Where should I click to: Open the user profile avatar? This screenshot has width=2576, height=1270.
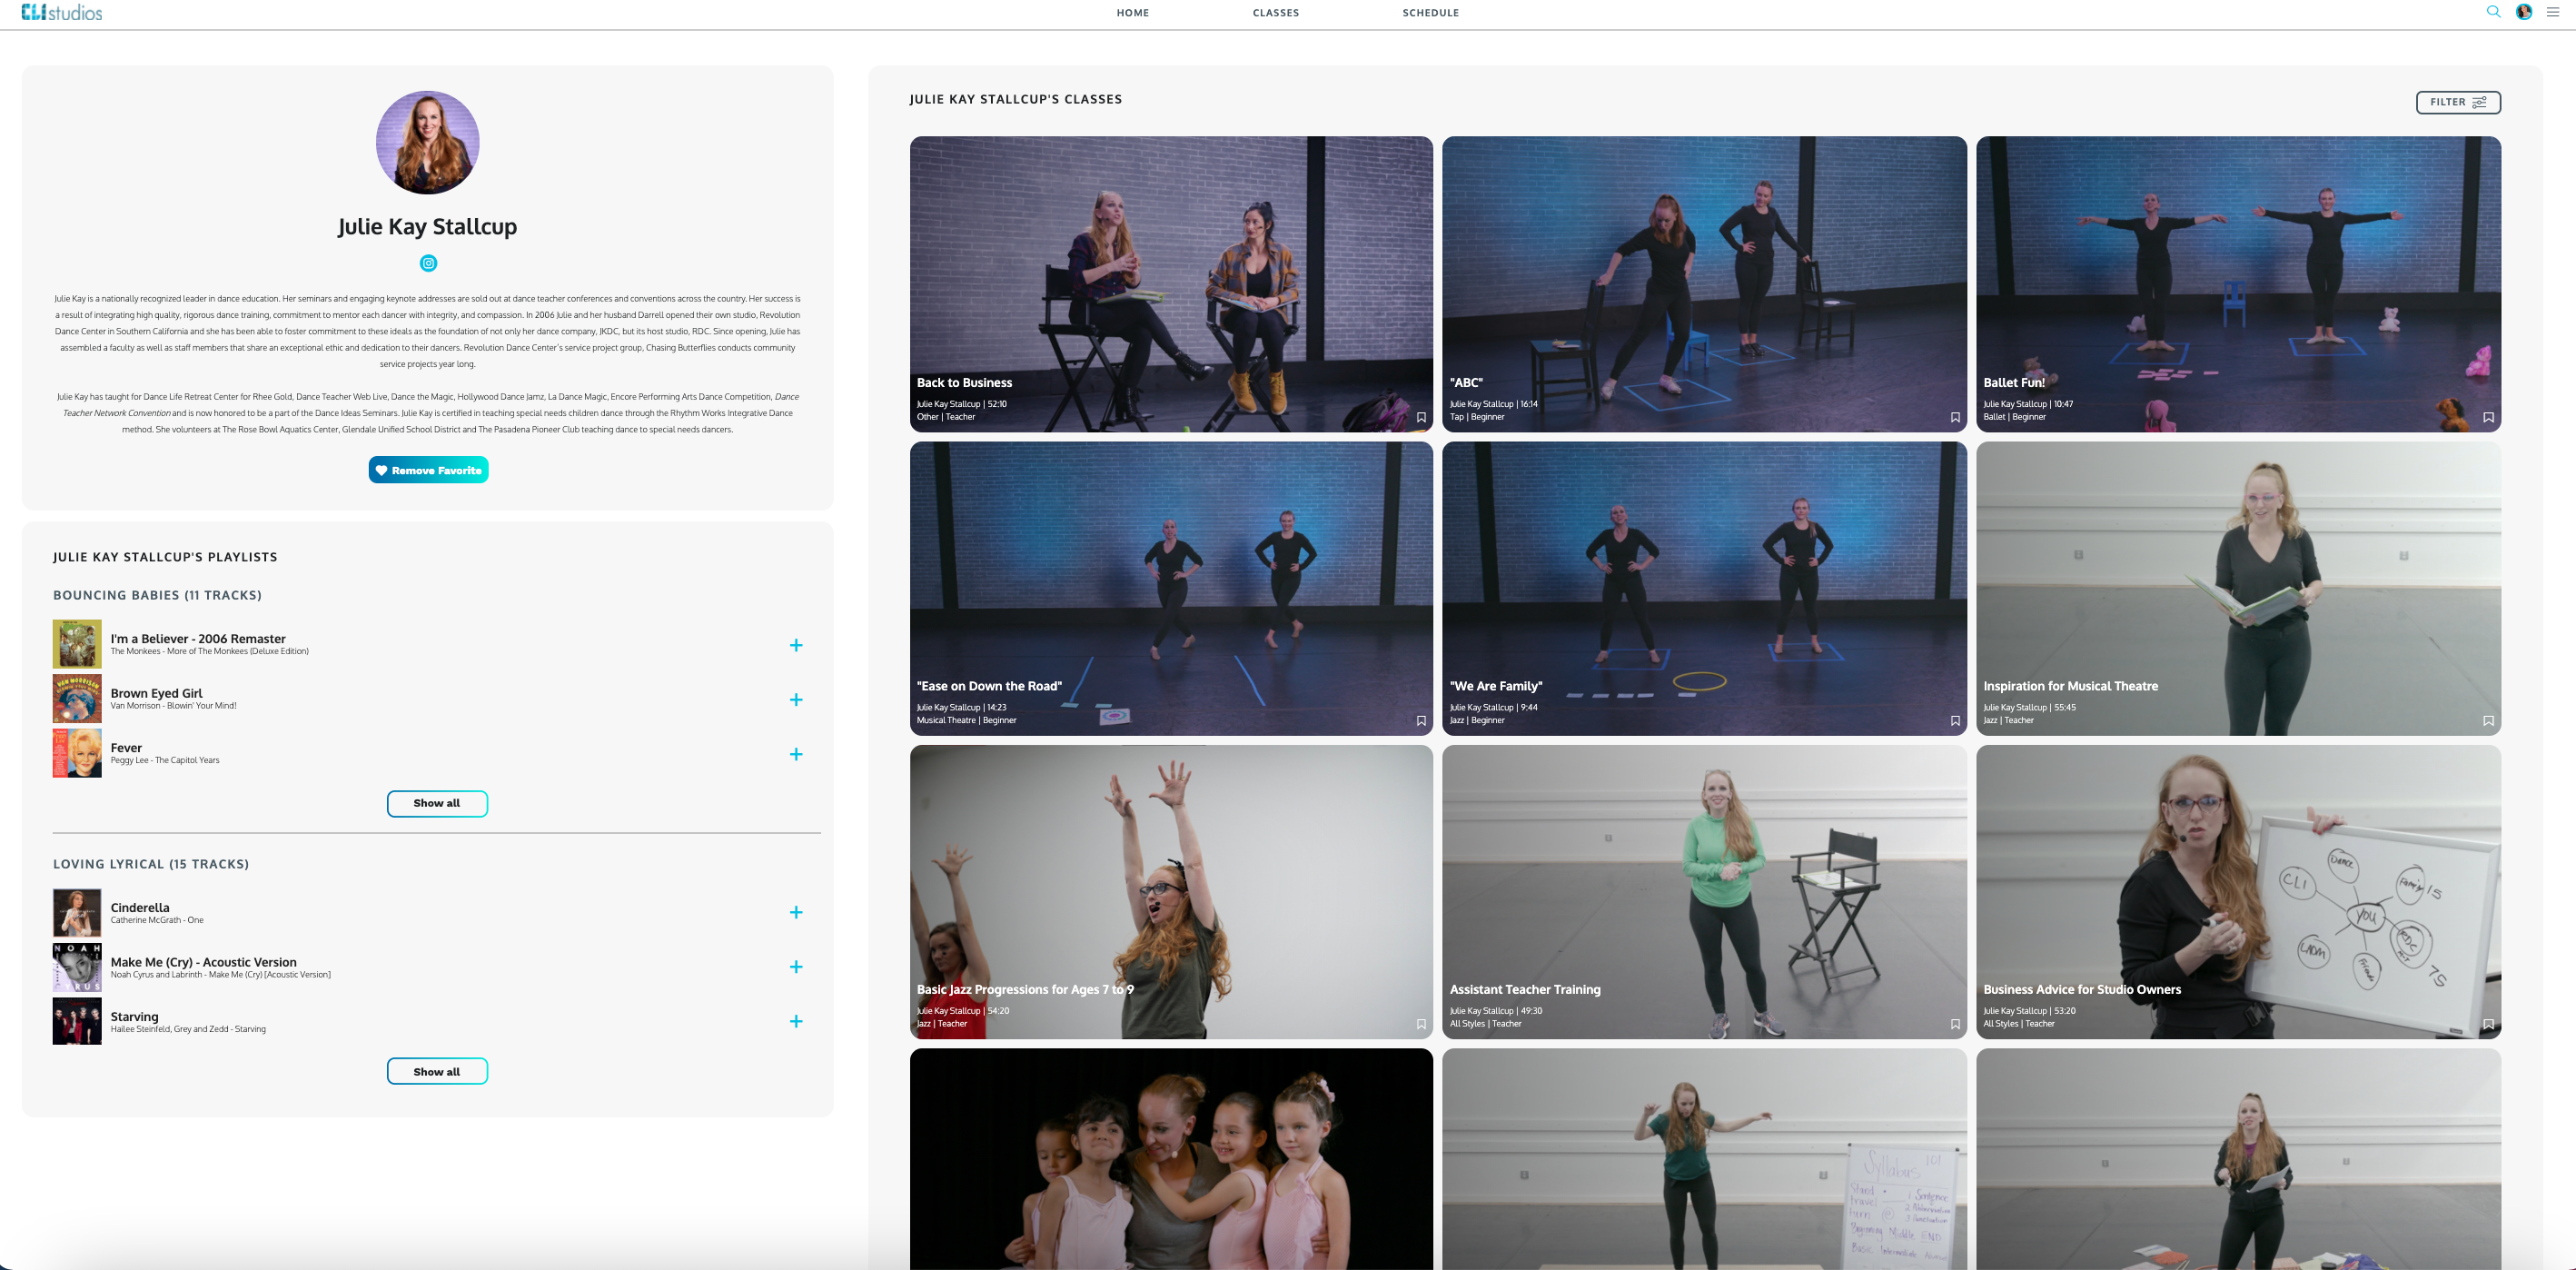tap(2524, 12)
